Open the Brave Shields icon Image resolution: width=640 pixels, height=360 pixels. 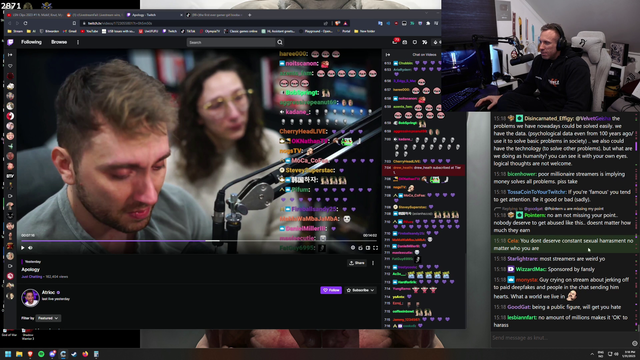coord(337,23)
